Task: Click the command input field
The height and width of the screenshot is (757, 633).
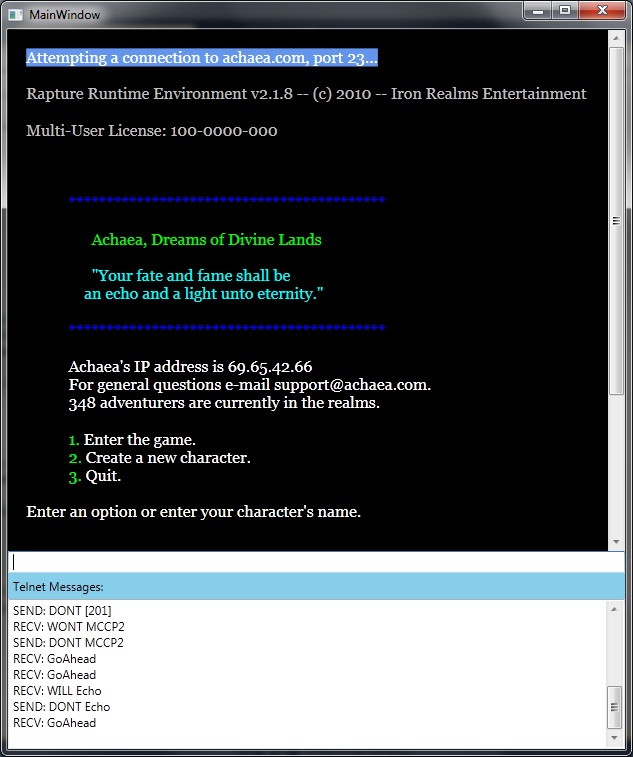Action: [x=316, y=562]
